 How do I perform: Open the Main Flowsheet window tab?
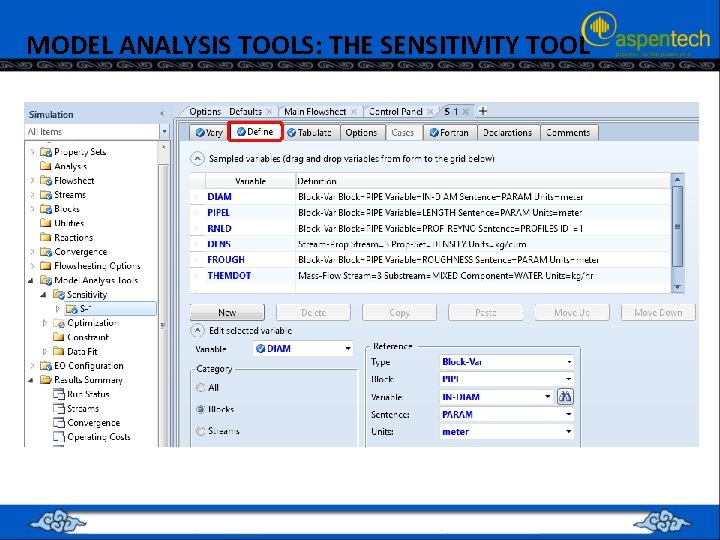[315, 112]
